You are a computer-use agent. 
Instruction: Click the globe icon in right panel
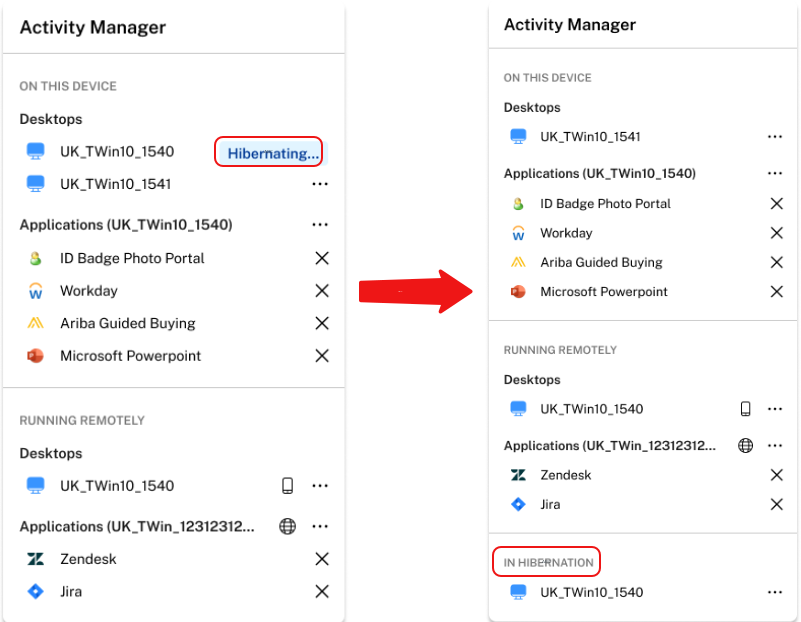pos(745,446)
